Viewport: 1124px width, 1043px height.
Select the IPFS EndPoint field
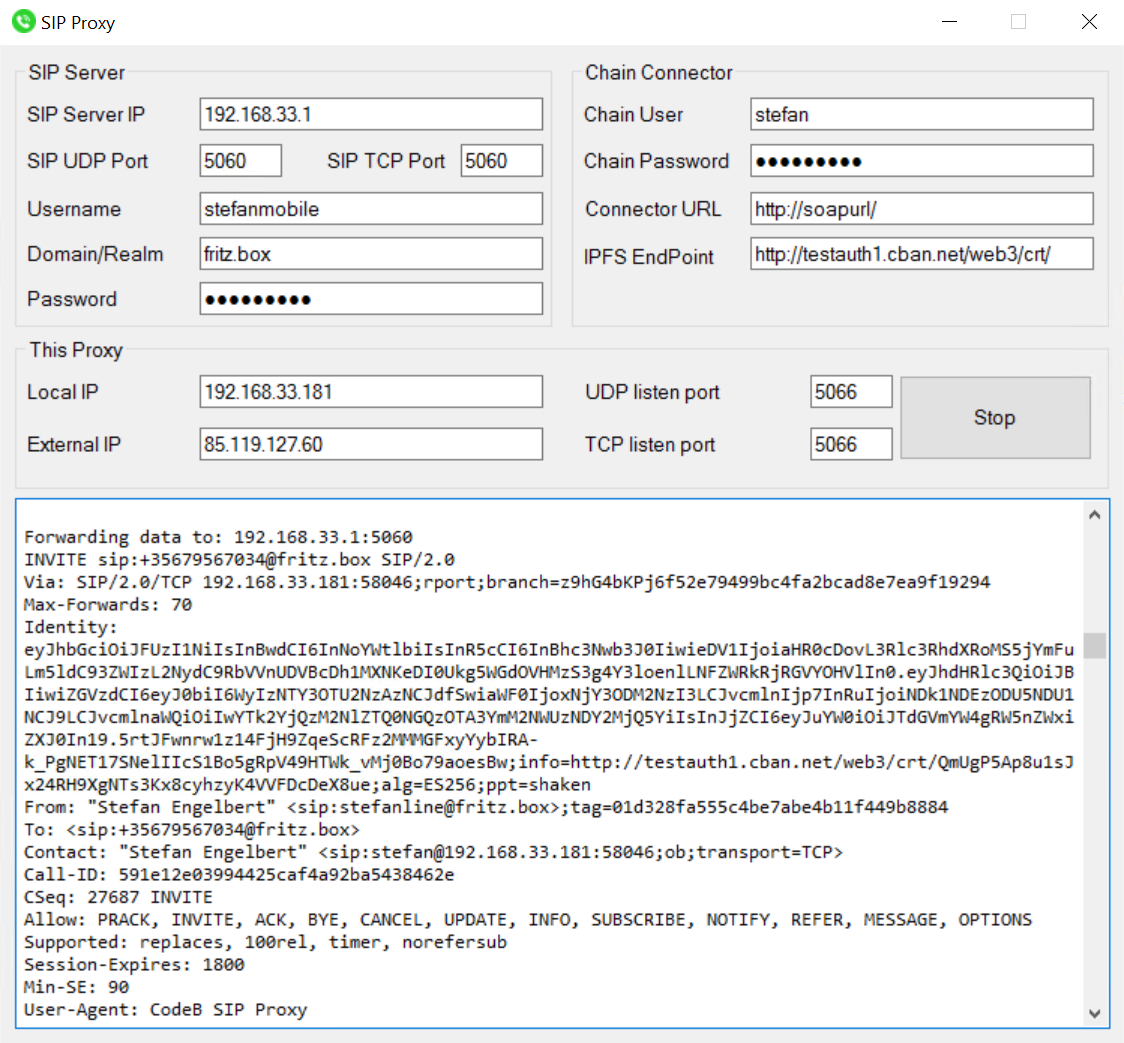[920, 253]
